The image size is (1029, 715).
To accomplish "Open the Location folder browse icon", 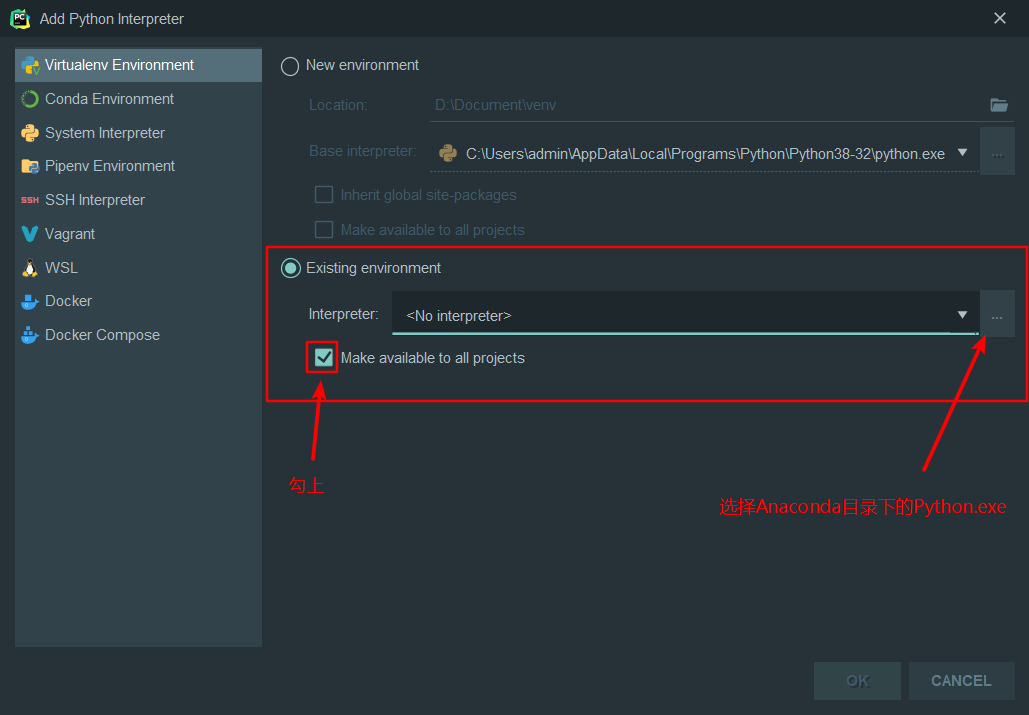I will pos(999,105).
